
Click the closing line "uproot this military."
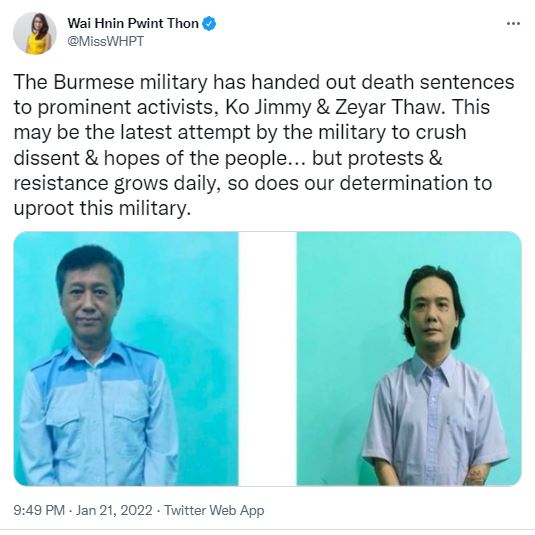tap(102, 208)
